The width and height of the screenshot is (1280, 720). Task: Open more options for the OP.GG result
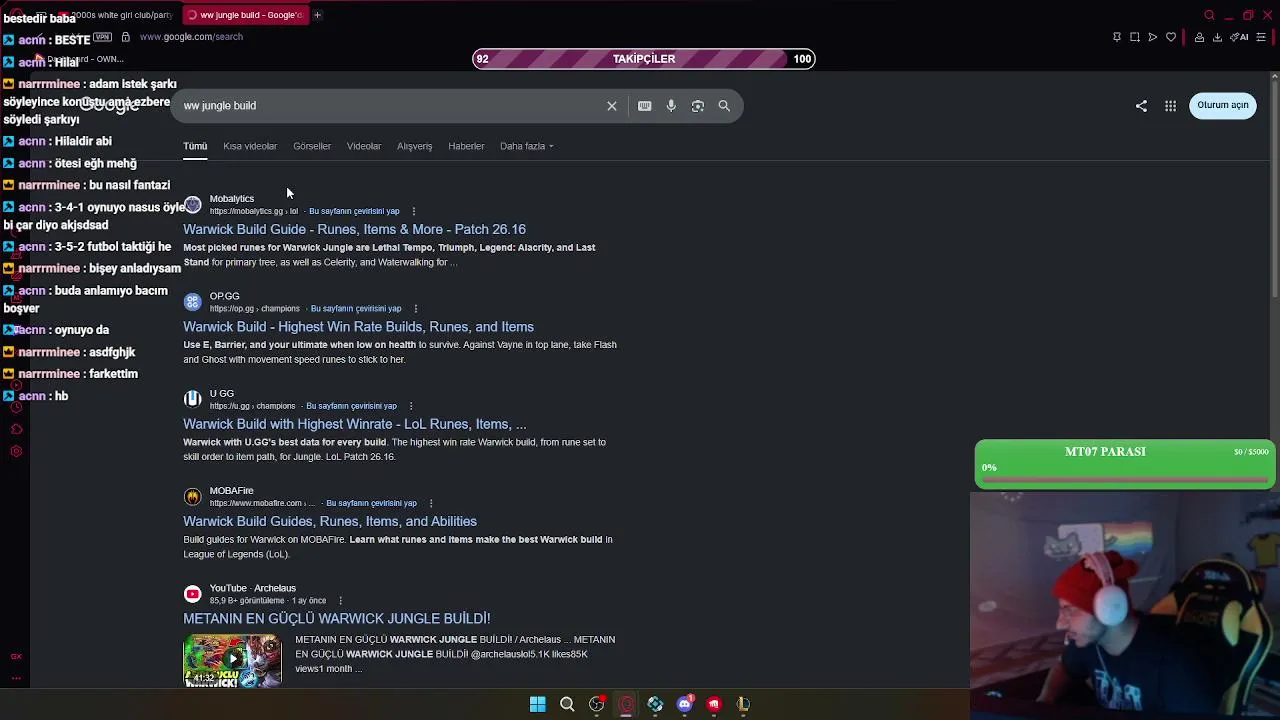pyautogui.click(x=416, y=309)
